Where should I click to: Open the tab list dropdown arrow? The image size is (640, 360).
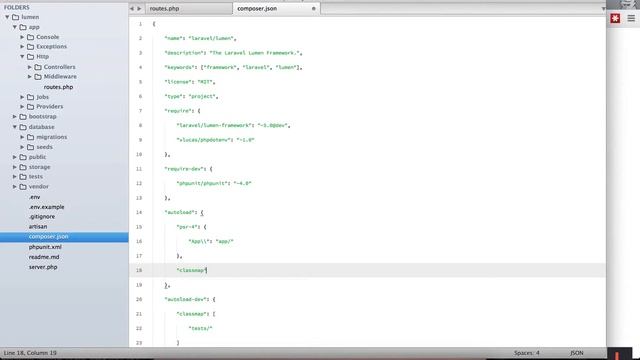tap(603, 9)
